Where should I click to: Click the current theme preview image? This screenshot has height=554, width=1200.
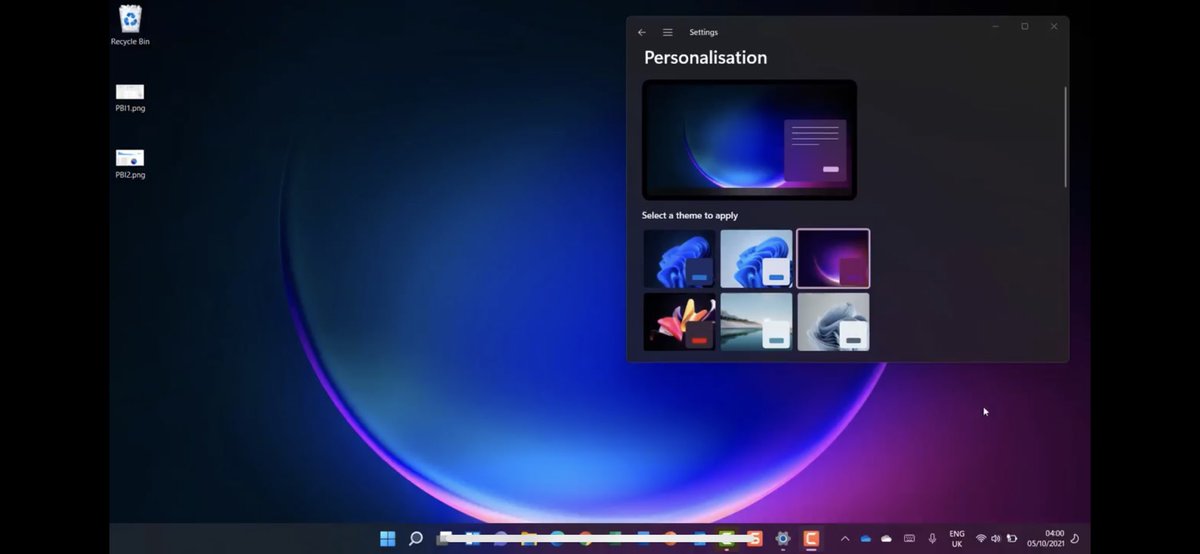[749, 140]
